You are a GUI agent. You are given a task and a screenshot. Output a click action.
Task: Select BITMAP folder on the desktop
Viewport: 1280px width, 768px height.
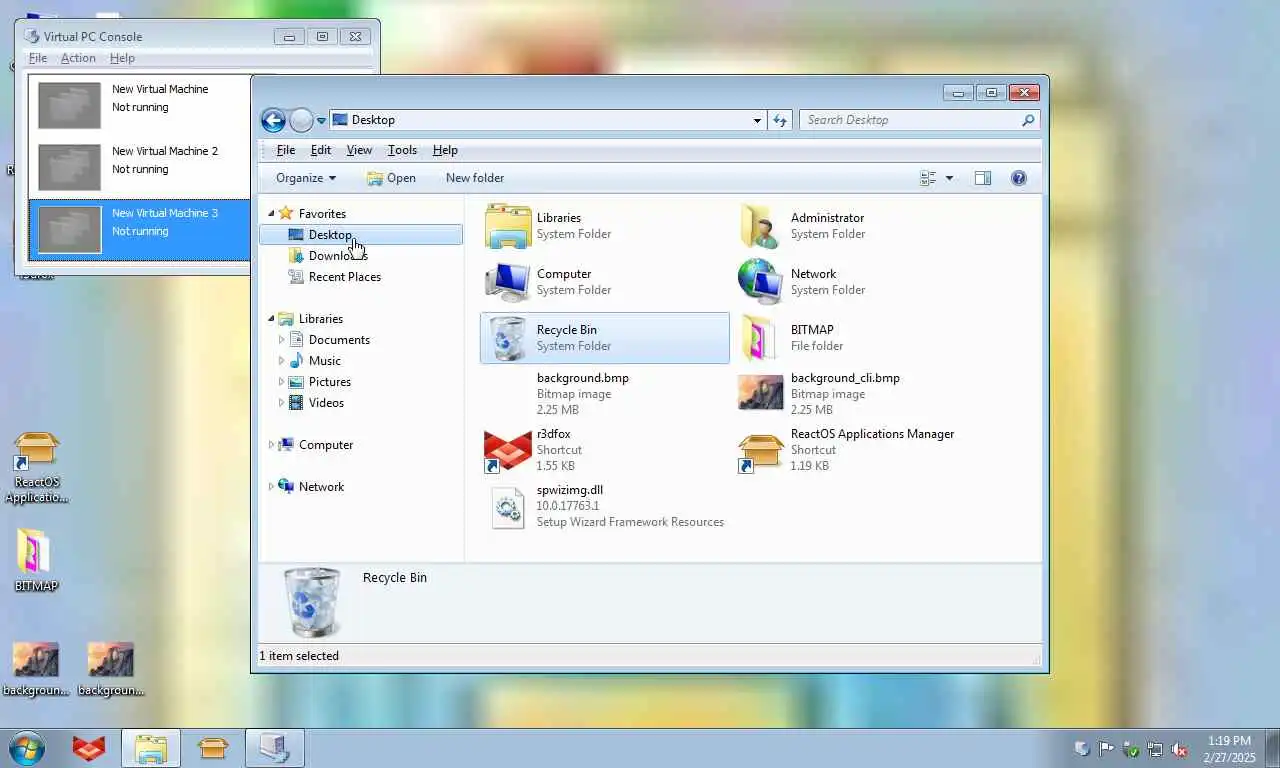pyautogui.click(x=36, y=560)
